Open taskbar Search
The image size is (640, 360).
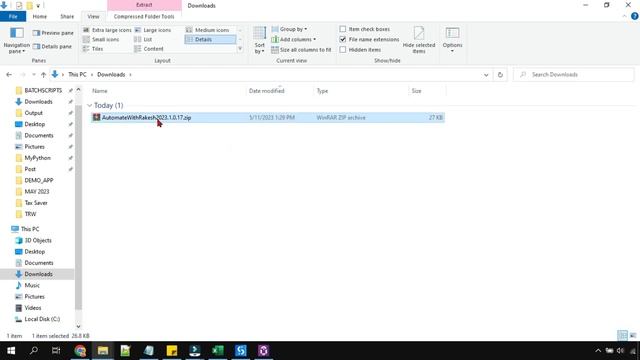tap(34, 351)
